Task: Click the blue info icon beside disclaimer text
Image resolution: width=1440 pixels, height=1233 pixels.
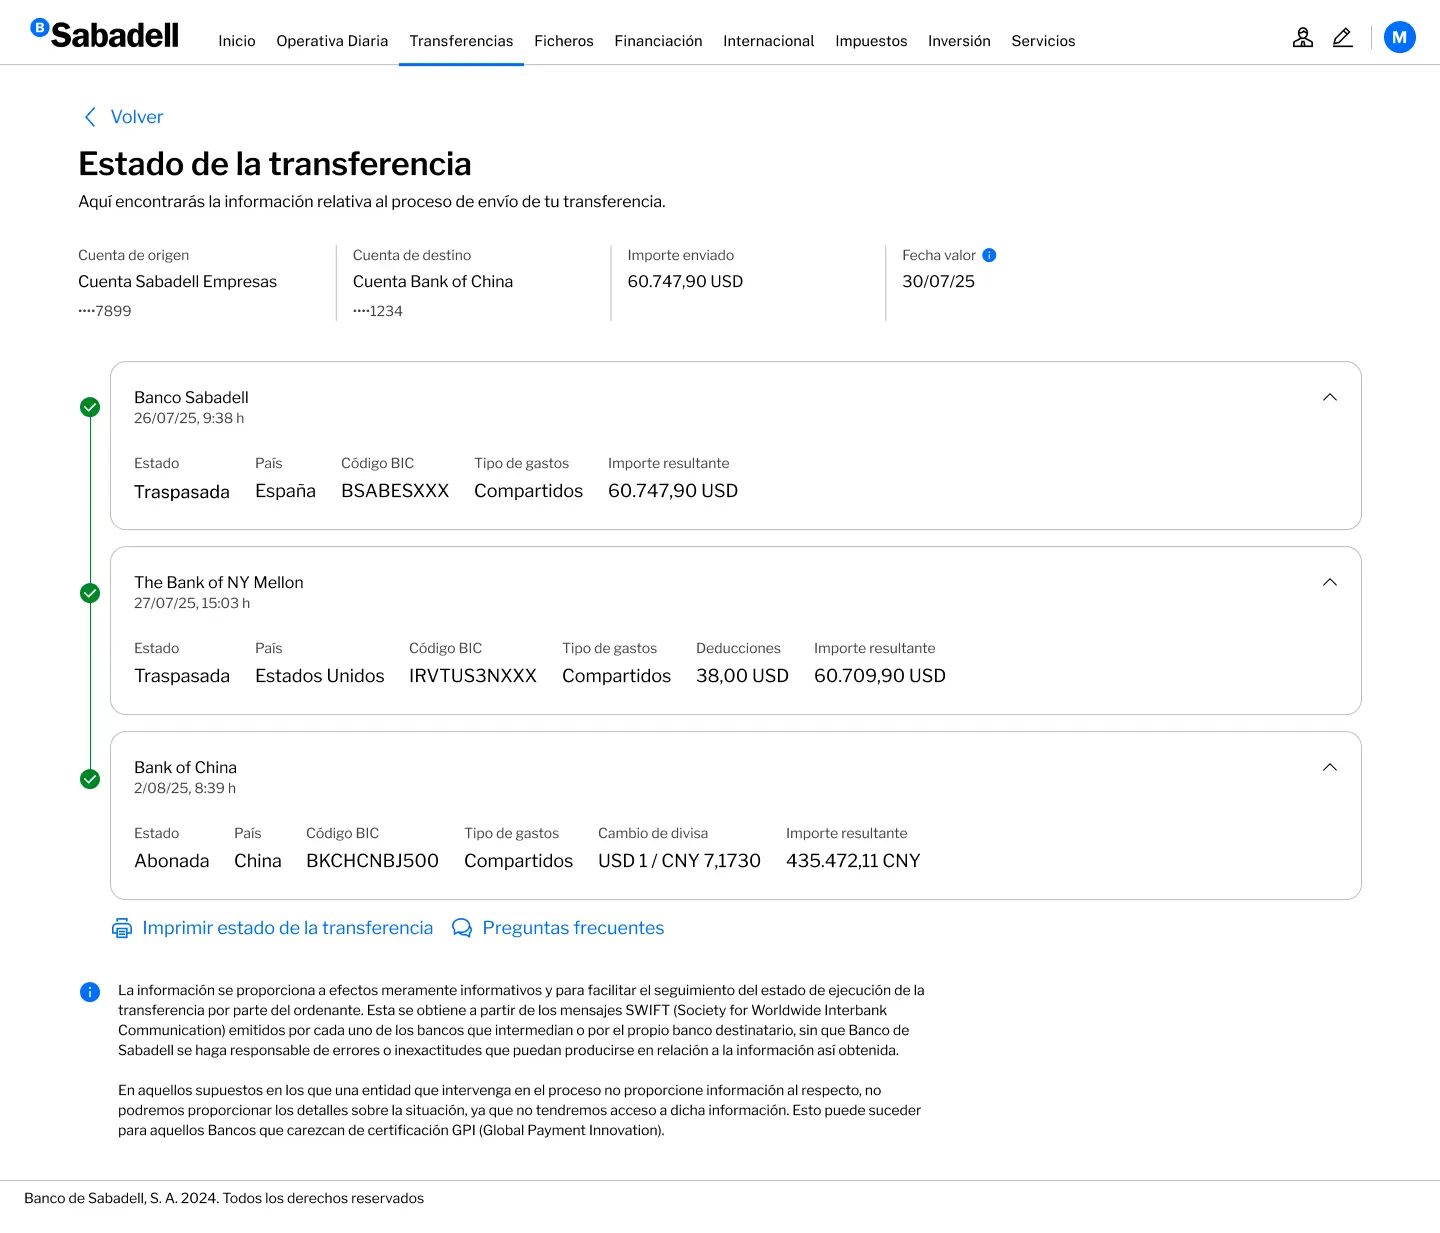Action: [x=90, y=992]
